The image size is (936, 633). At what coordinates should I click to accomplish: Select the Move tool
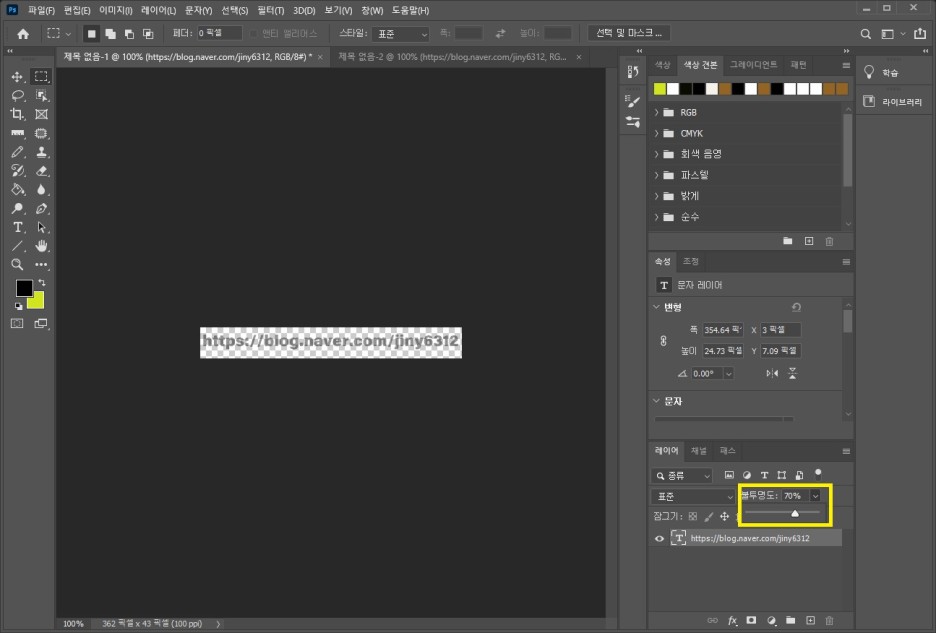[x=17, y=77]
